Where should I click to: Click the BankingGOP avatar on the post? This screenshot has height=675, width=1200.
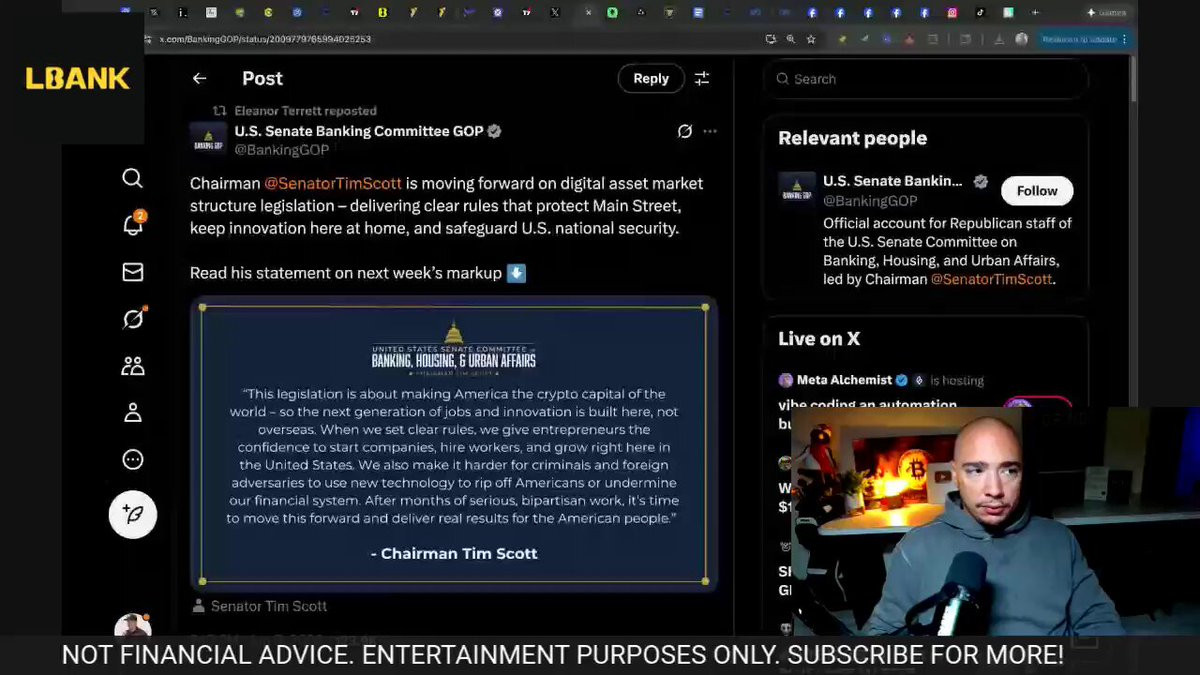pyautogui.click(x=208, y=139)
